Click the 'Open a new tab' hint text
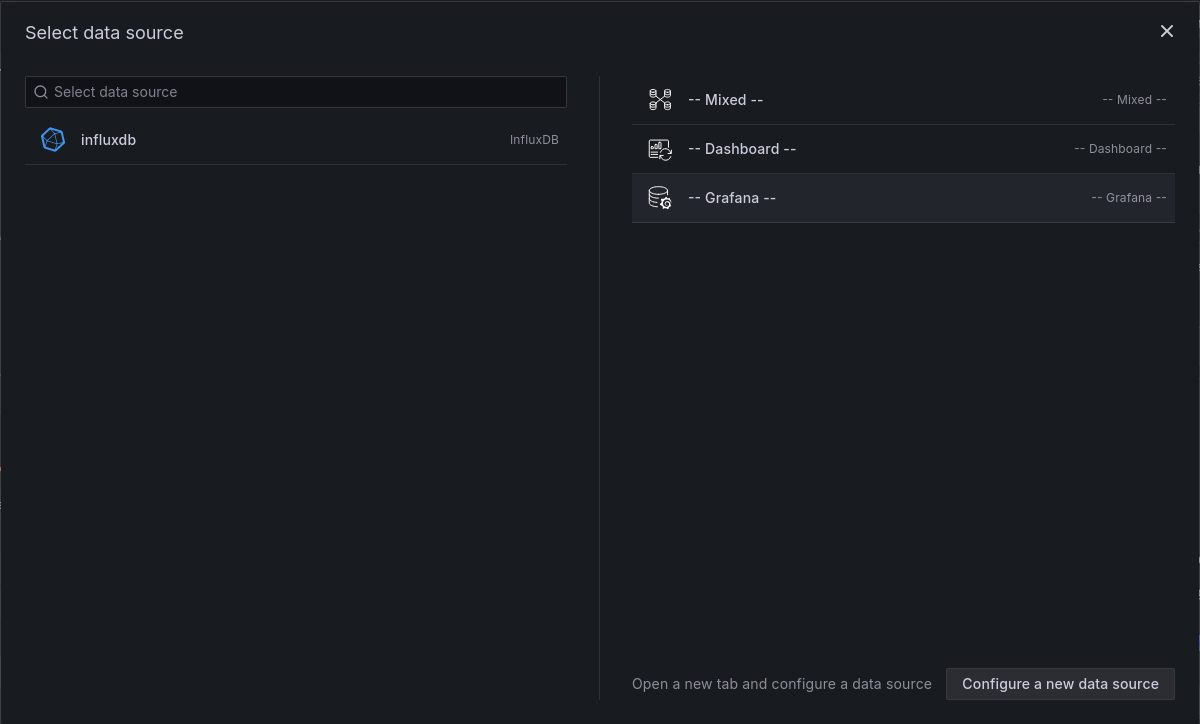The height and width of the screenshot is (724, 1200). click(x=782, y=684)
